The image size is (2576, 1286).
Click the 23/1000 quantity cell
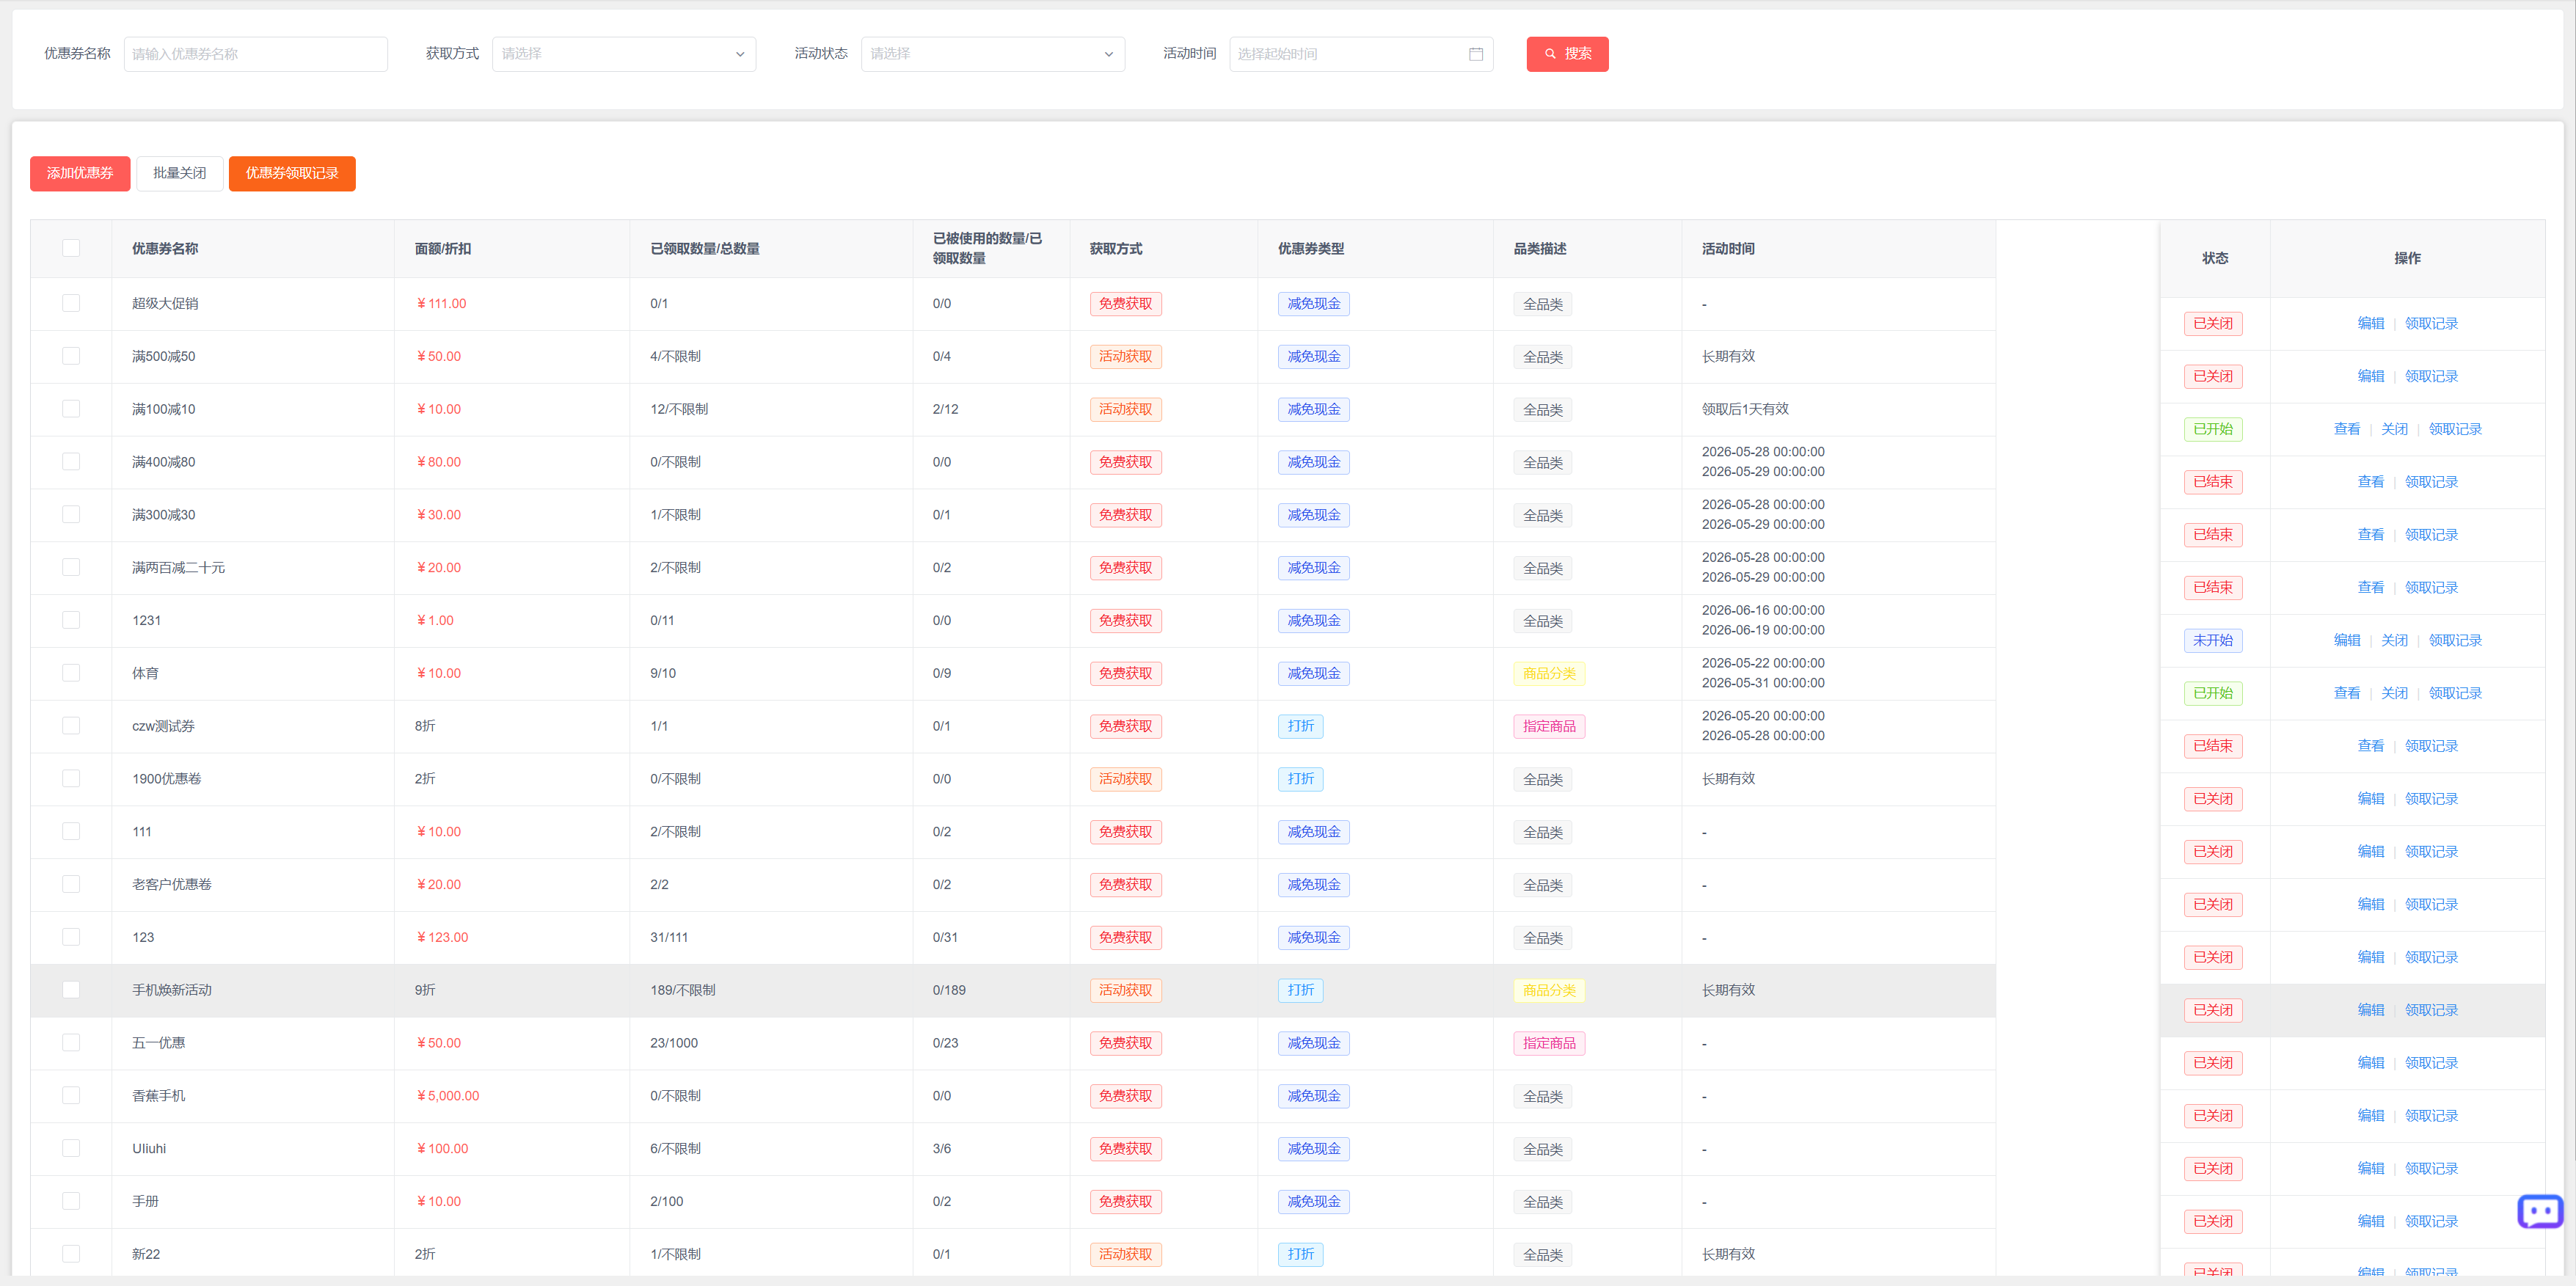674,1043
